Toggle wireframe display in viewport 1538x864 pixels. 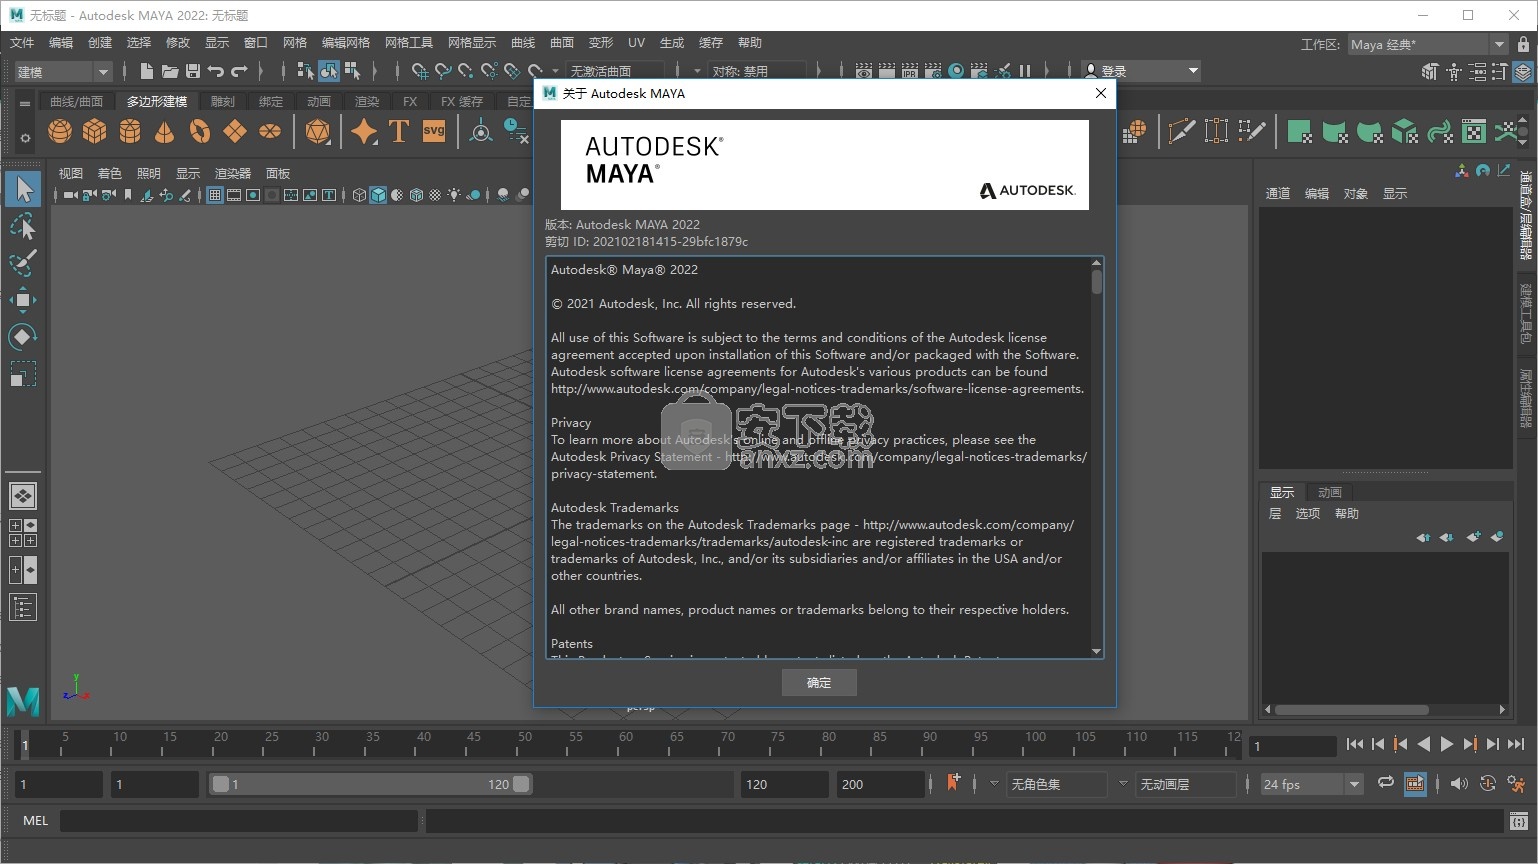(x=359, y=195)
